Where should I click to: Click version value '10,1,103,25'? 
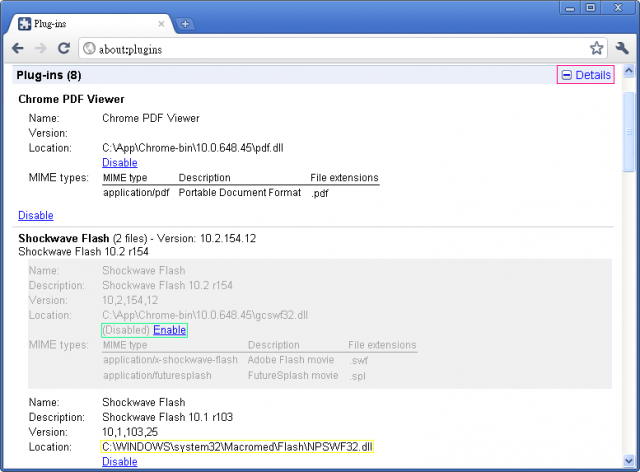click(130, 432)
